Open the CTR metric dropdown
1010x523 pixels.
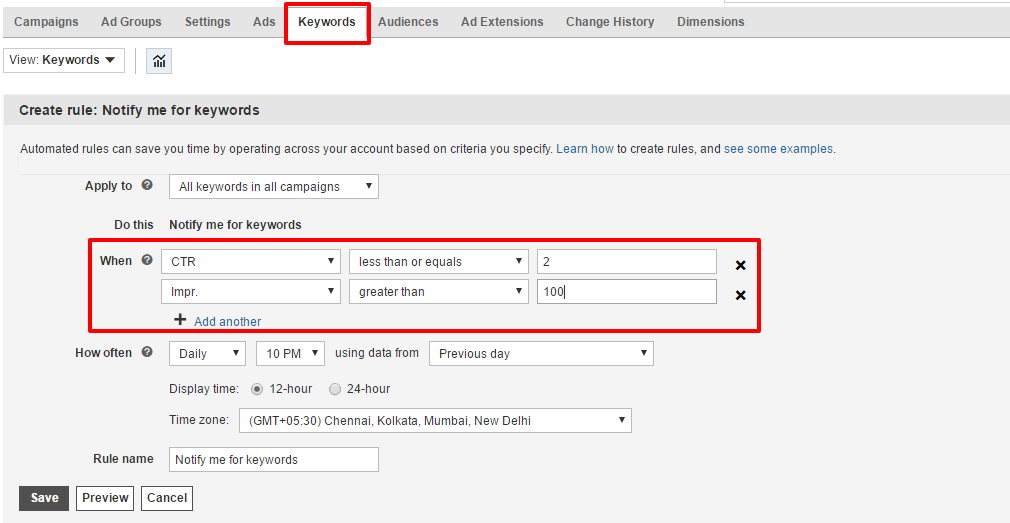(251, 262)
